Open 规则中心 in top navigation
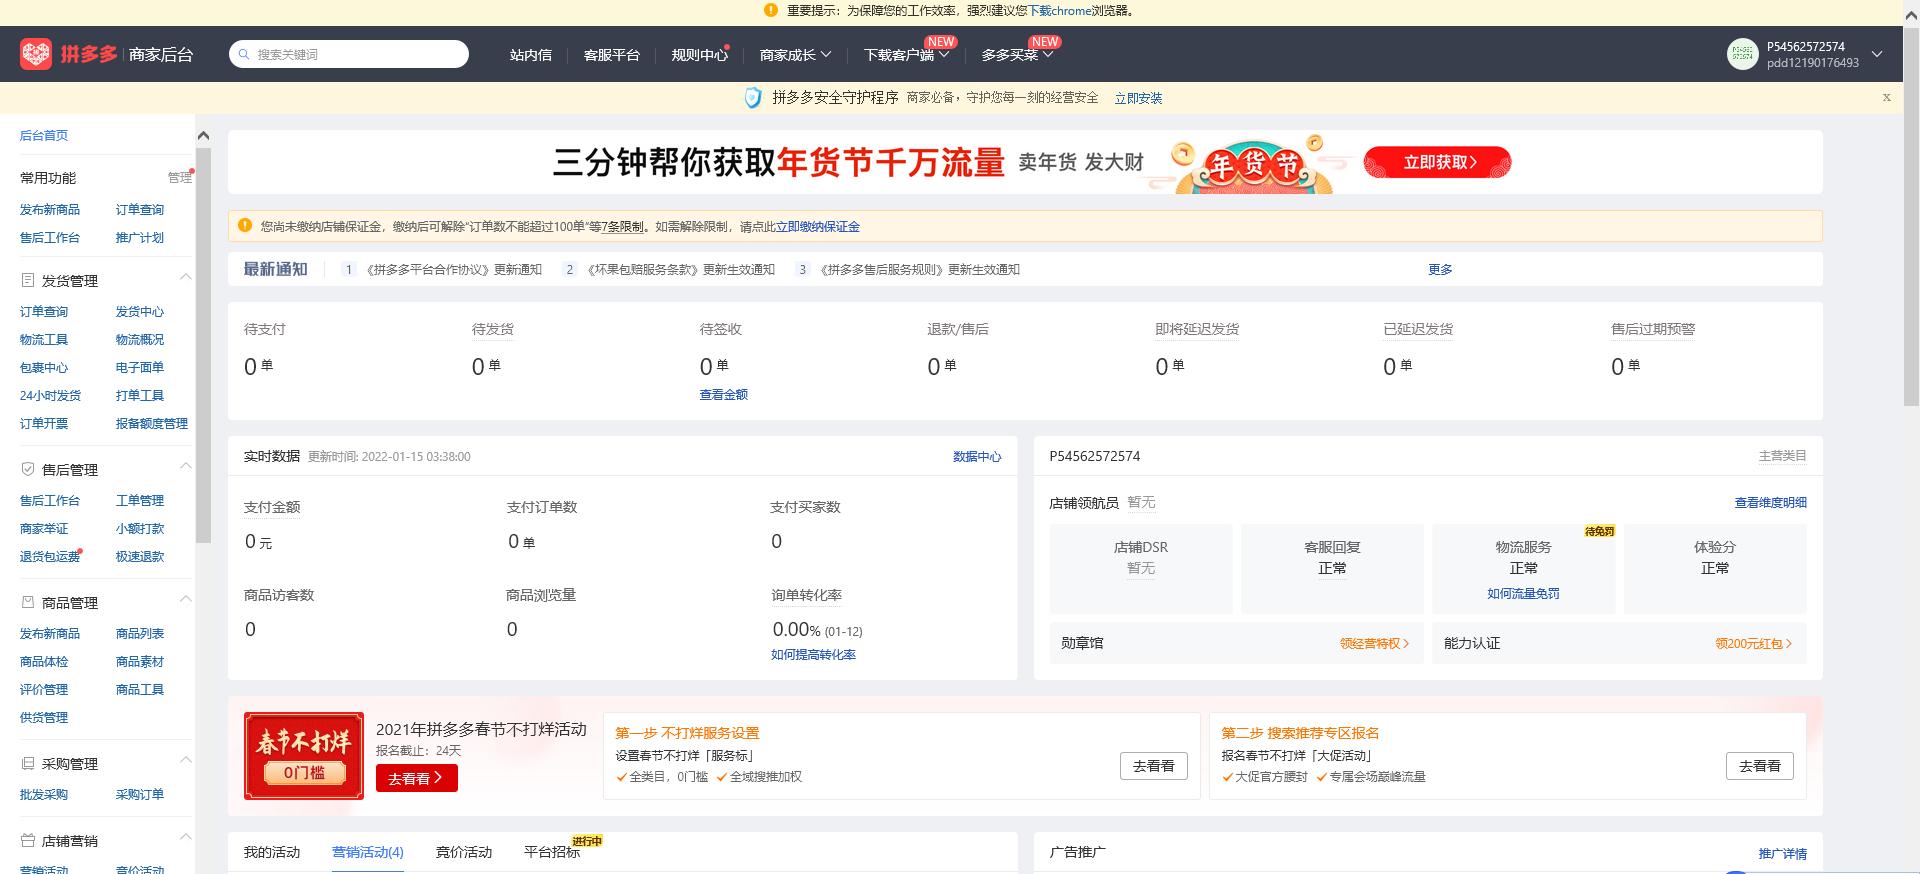The image size is (1920, 874). [x=699, y=55]
